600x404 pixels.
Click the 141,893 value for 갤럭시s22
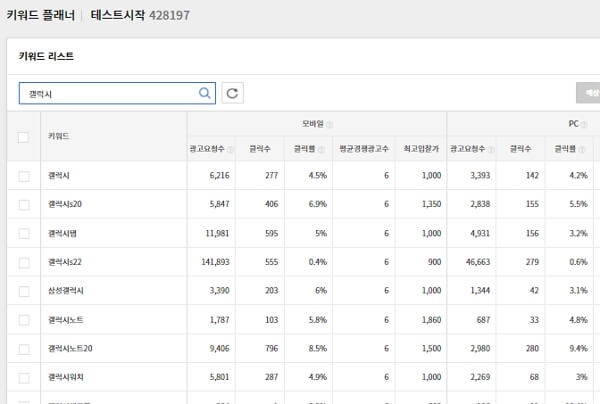215,262
